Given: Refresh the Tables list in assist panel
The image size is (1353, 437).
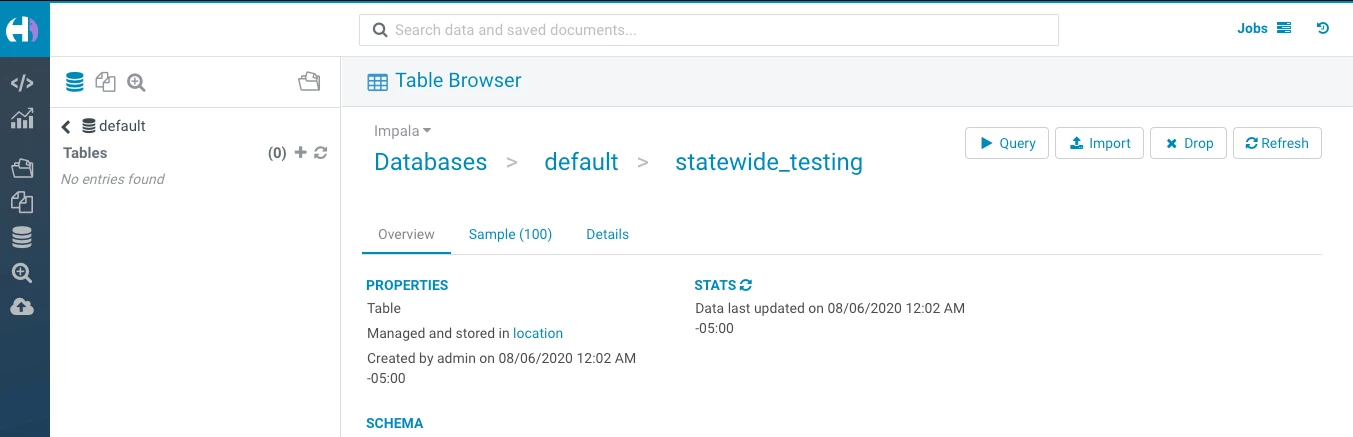Looking at the screenshot, I should point(320,153).
